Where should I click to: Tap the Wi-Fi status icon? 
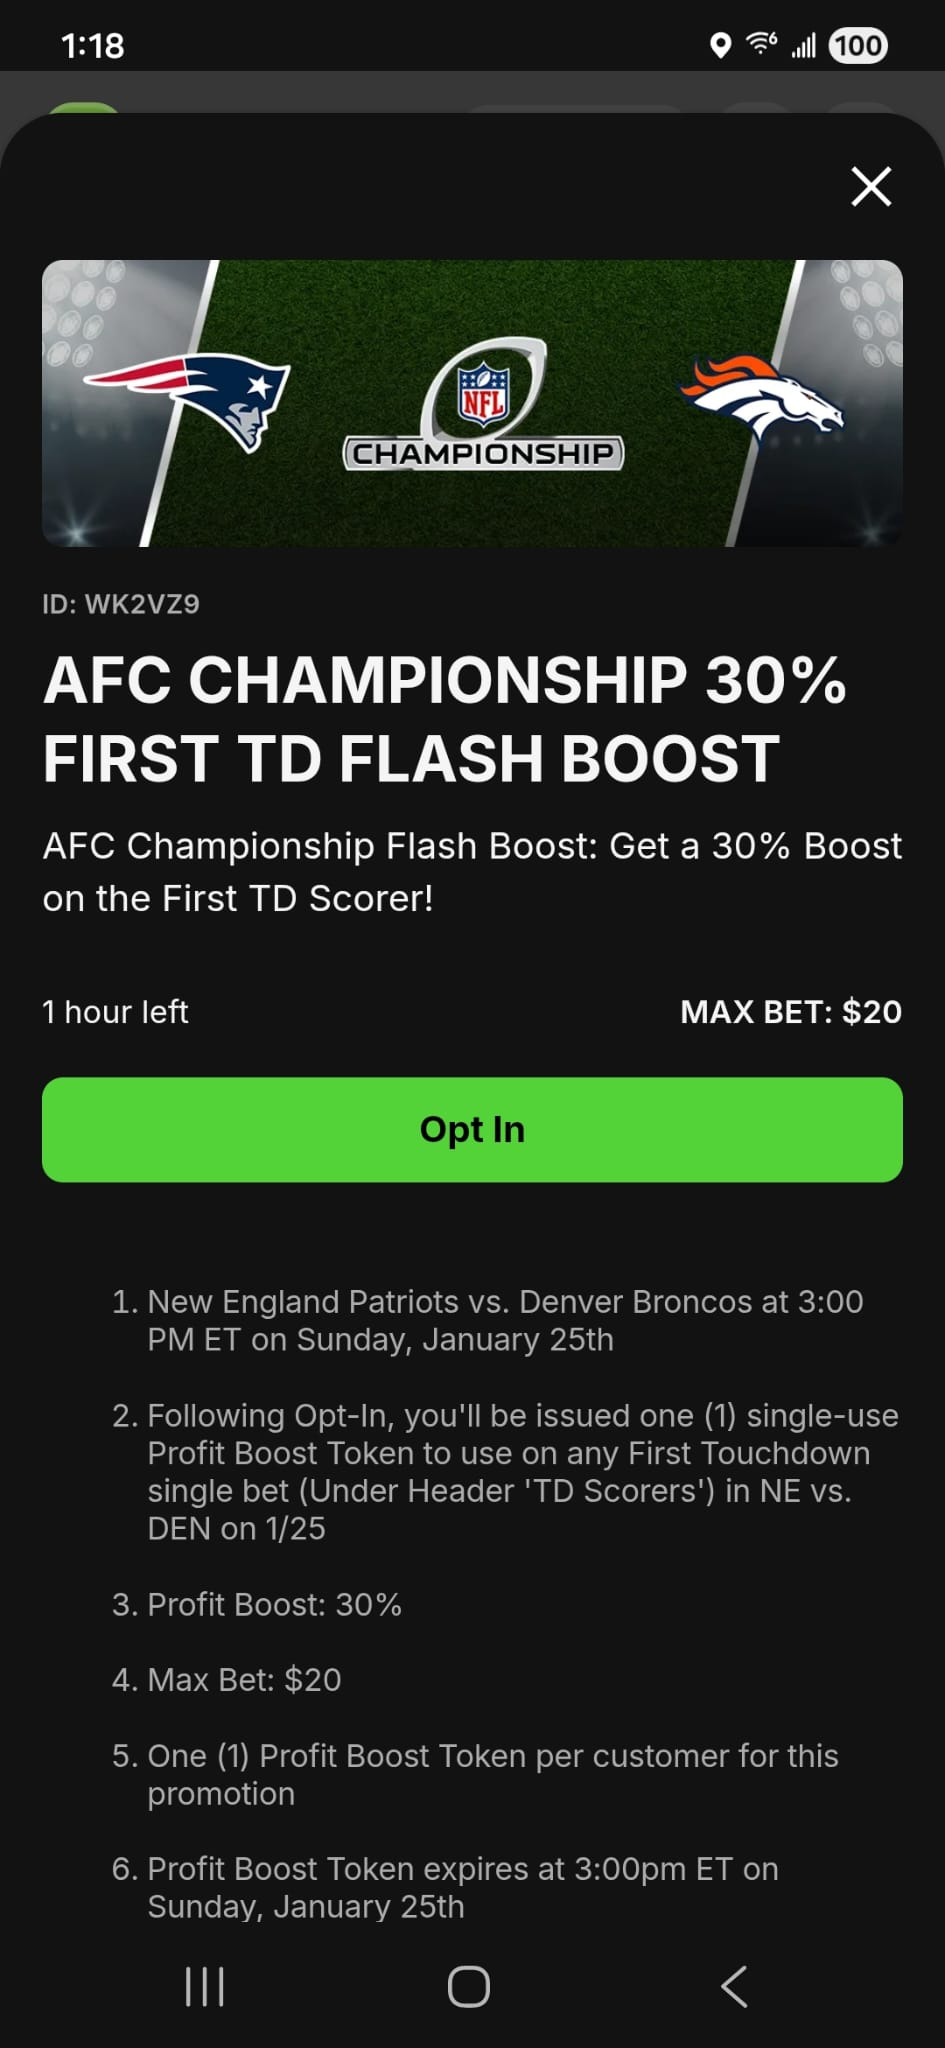pyautogui.click(x=762, y=44)
